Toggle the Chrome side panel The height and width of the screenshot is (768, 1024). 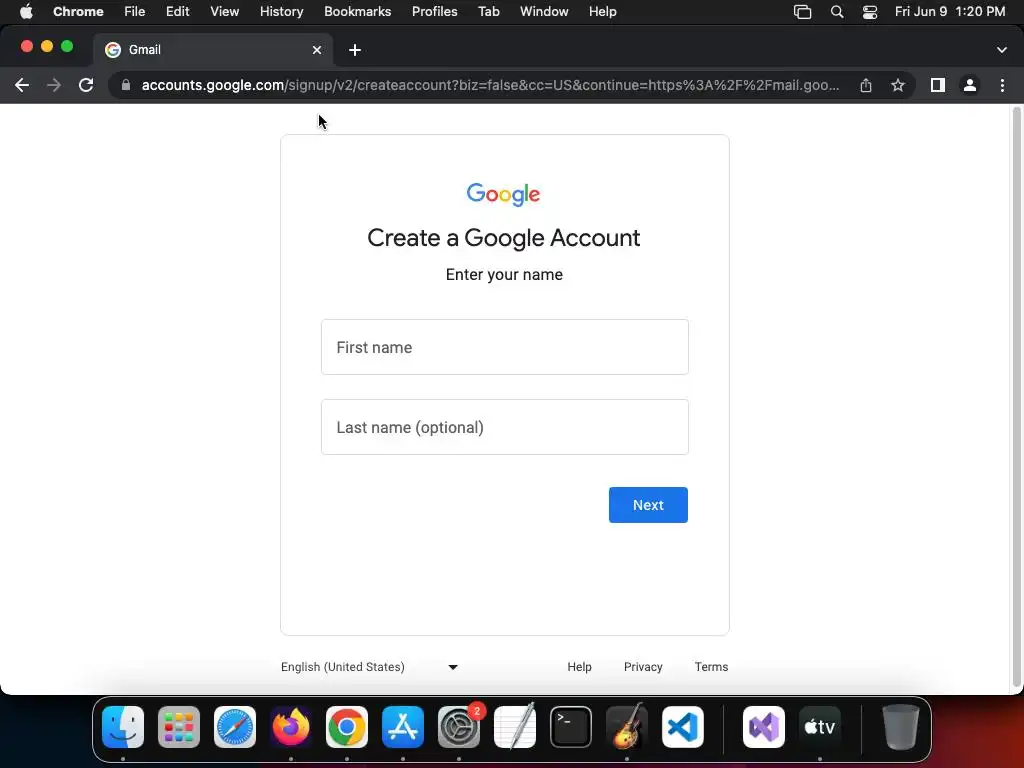(x=938, y=85)
